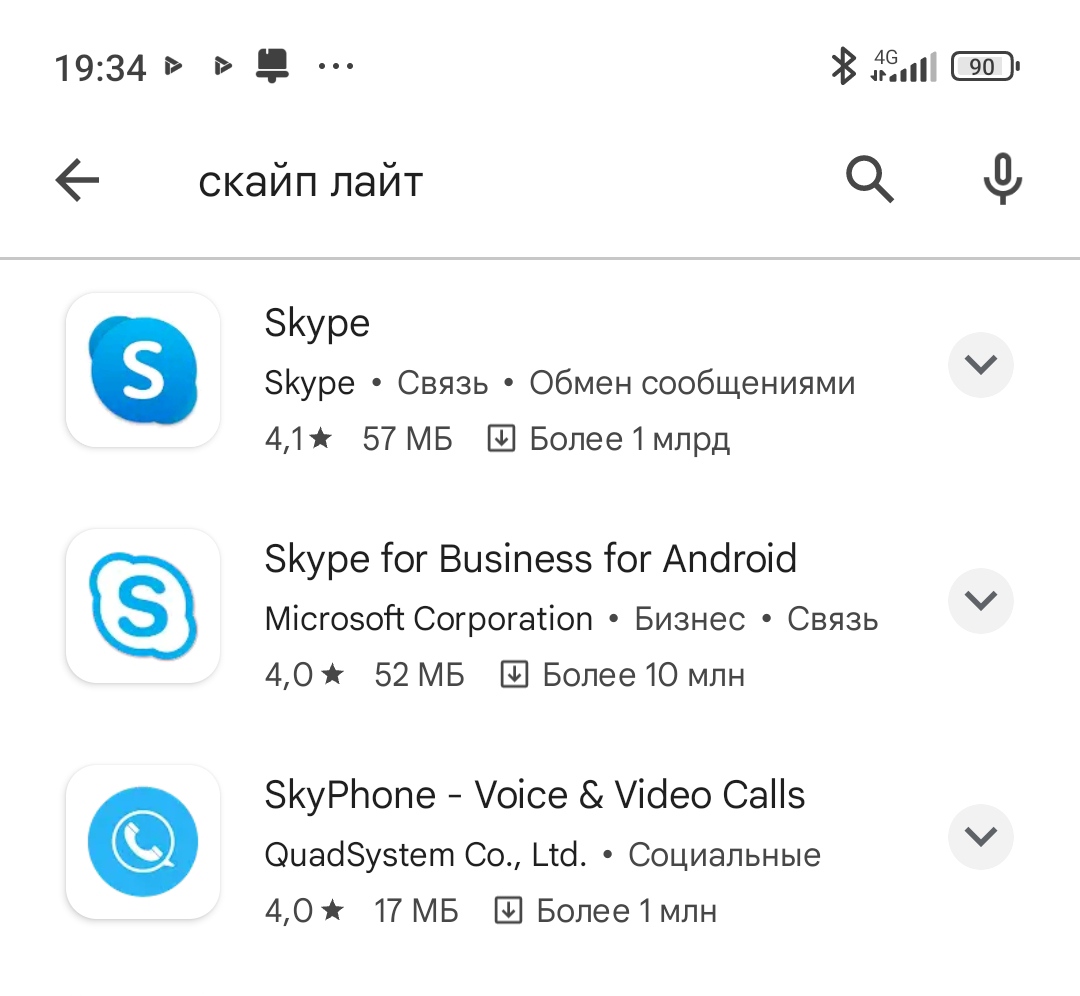Open "SkyPhone - Voice & Video Calls" title
1080x996 pixels.
534,795
